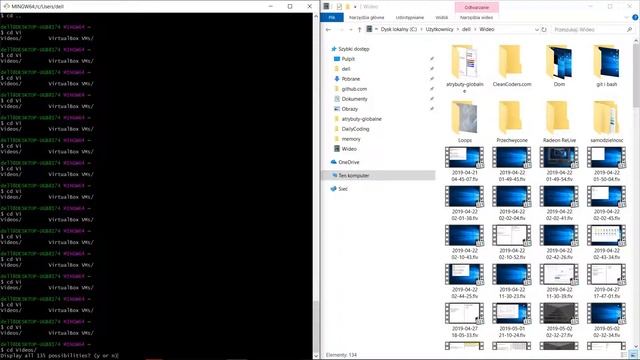Select video 2019-04-22 01-49-54.flv

[559, 164]
